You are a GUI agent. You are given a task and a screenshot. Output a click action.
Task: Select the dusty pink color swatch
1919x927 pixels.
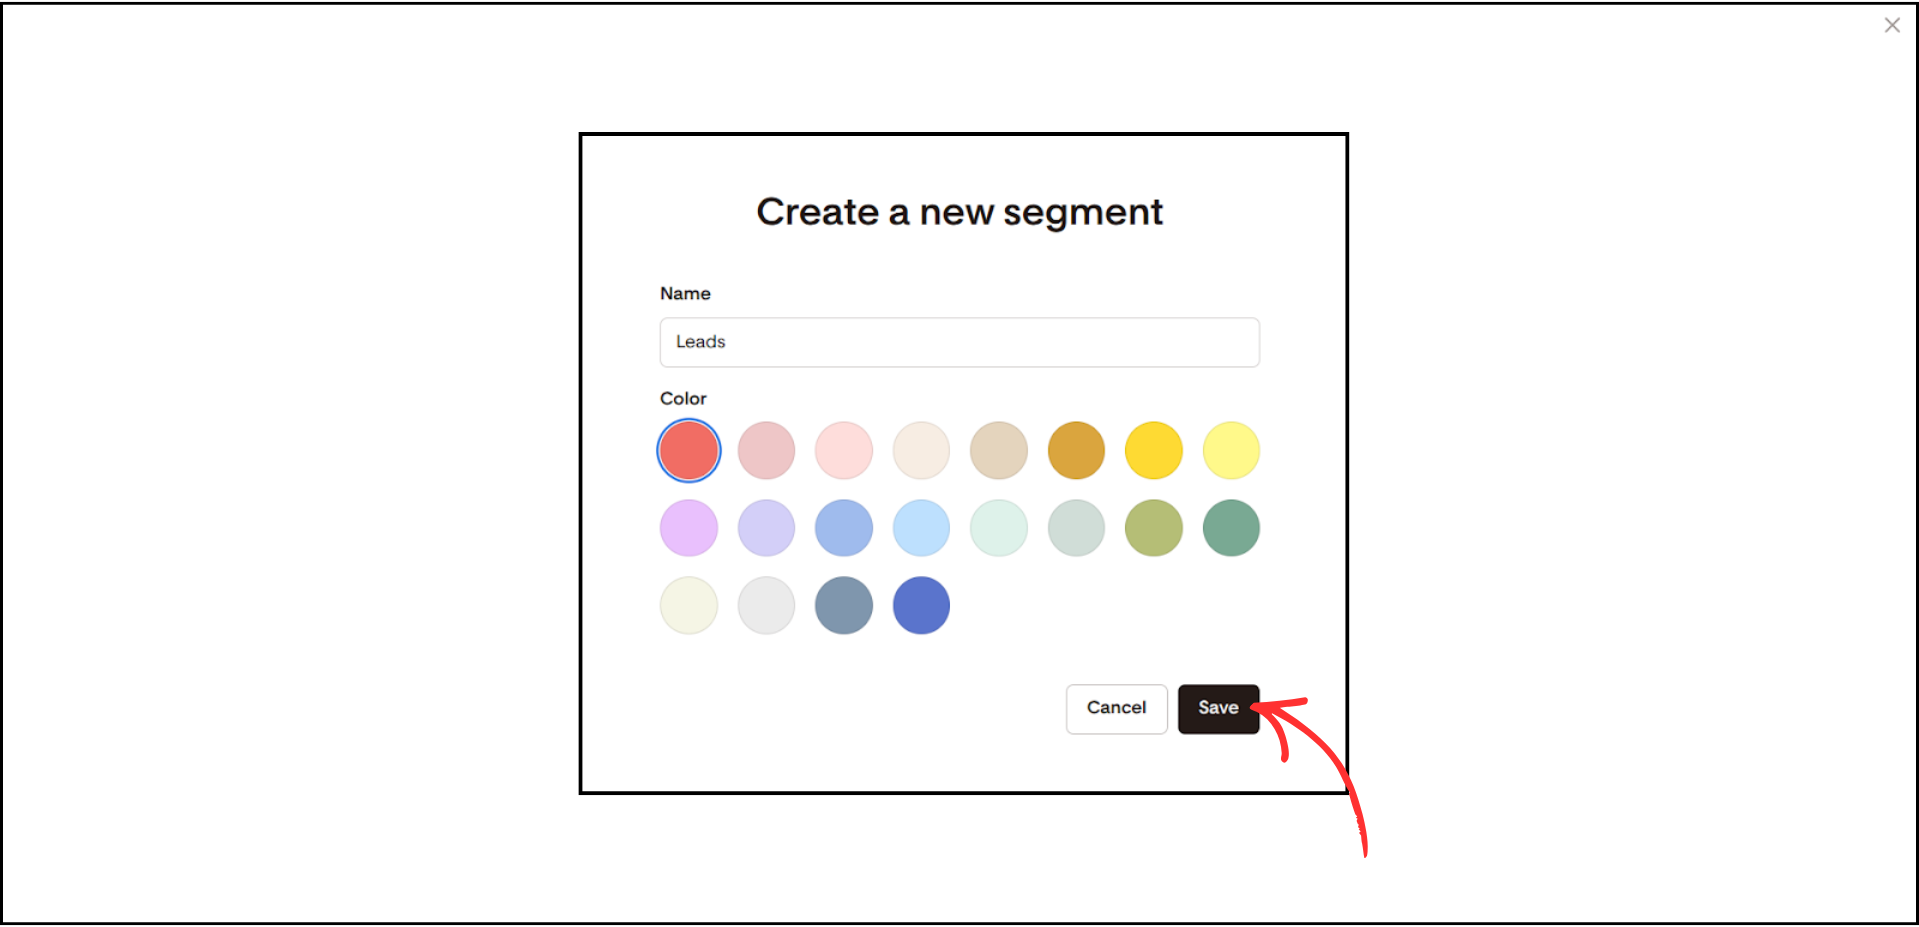coord(766,450)
